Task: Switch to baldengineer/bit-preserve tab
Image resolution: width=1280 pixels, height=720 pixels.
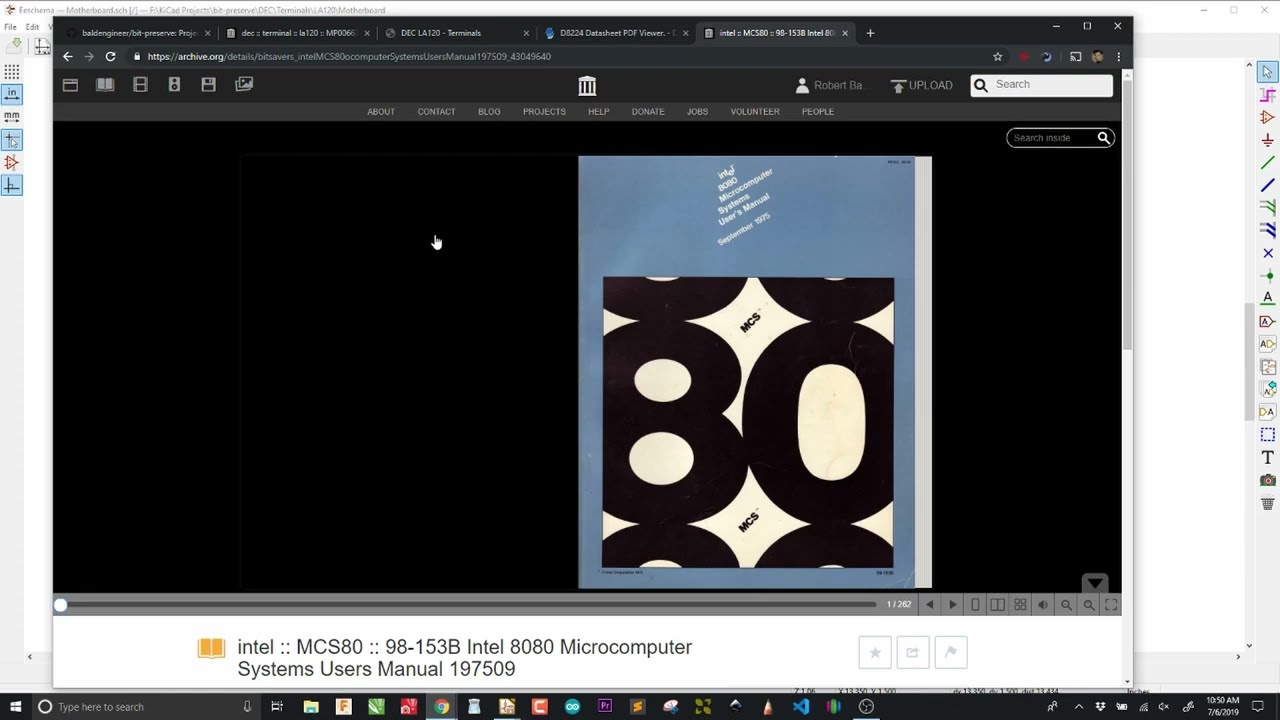Action: click(138, 33)
